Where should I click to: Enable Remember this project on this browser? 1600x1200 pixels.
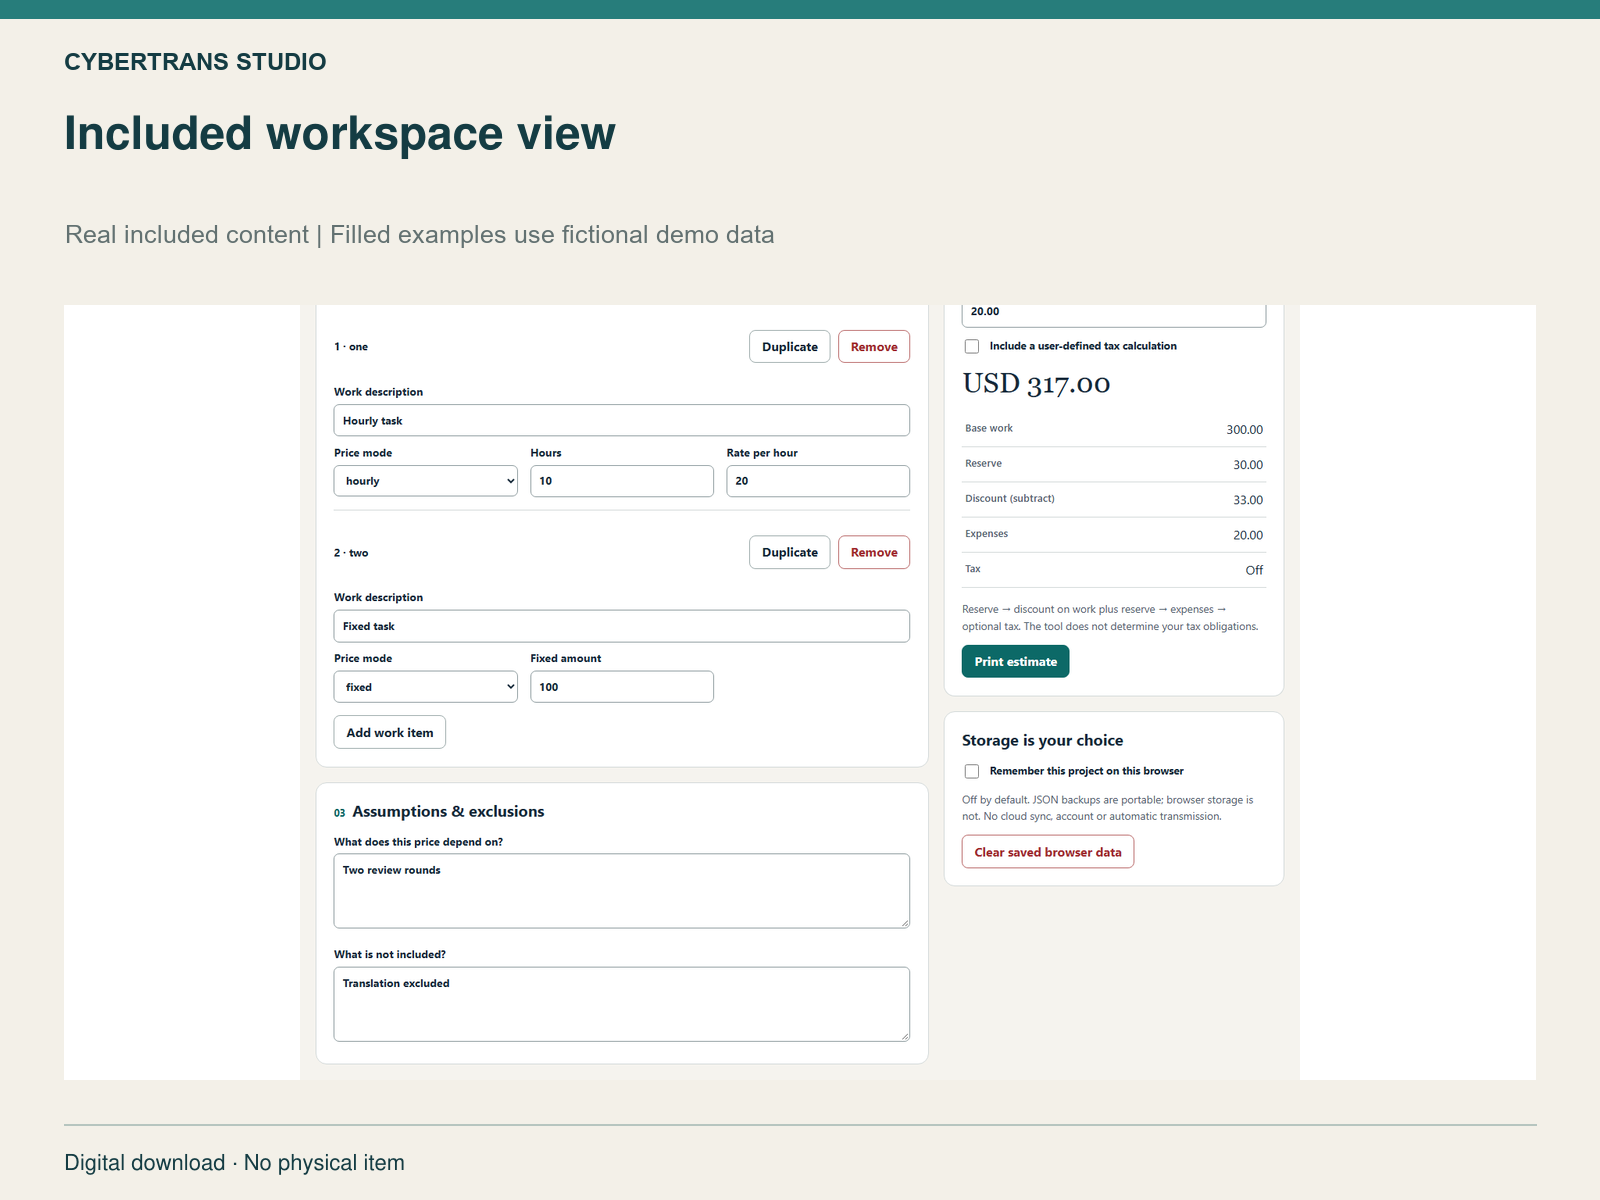pos(971,771)
